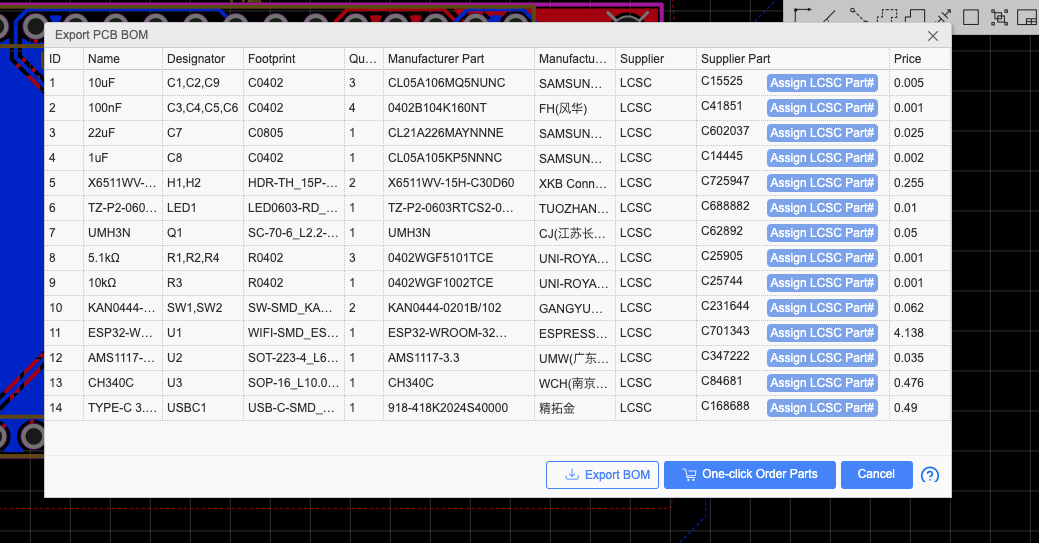
Task: Click the Price column header
Action: tap(908, 59)
